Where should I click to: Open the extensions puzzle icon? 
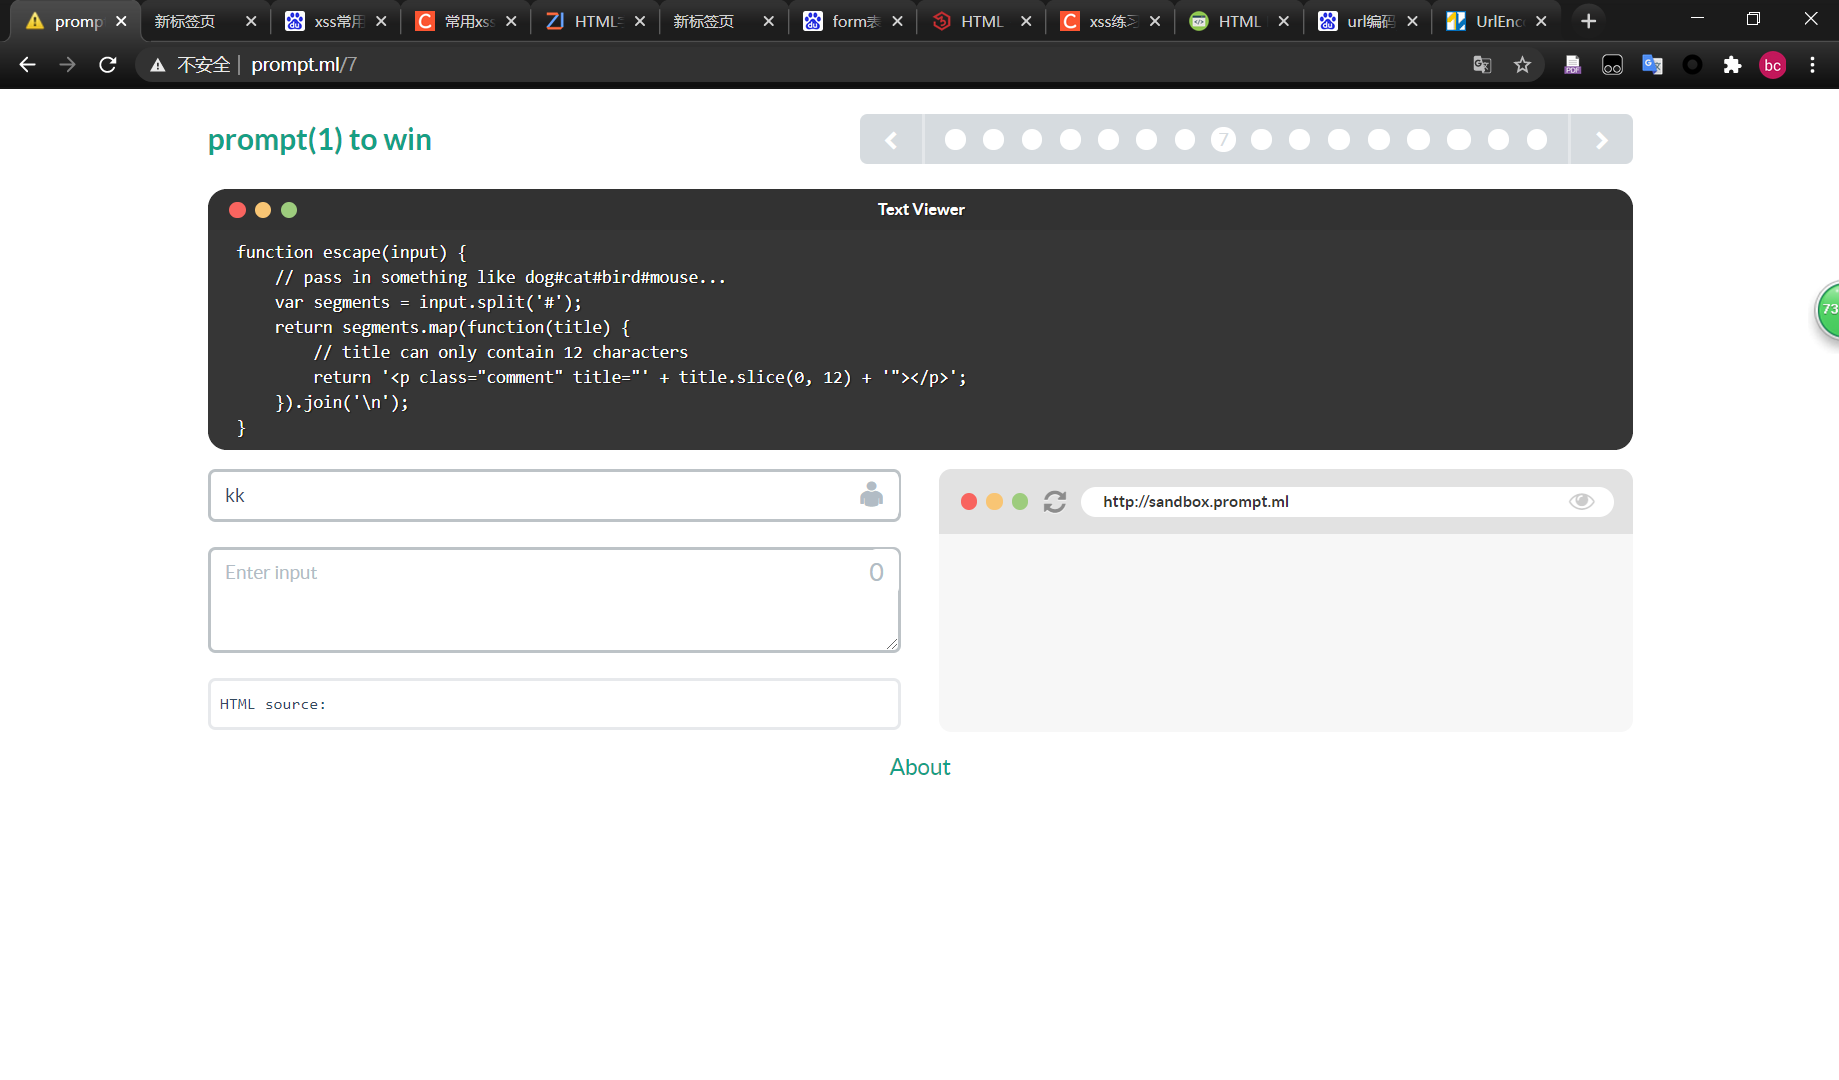(x=1732, y=65)
